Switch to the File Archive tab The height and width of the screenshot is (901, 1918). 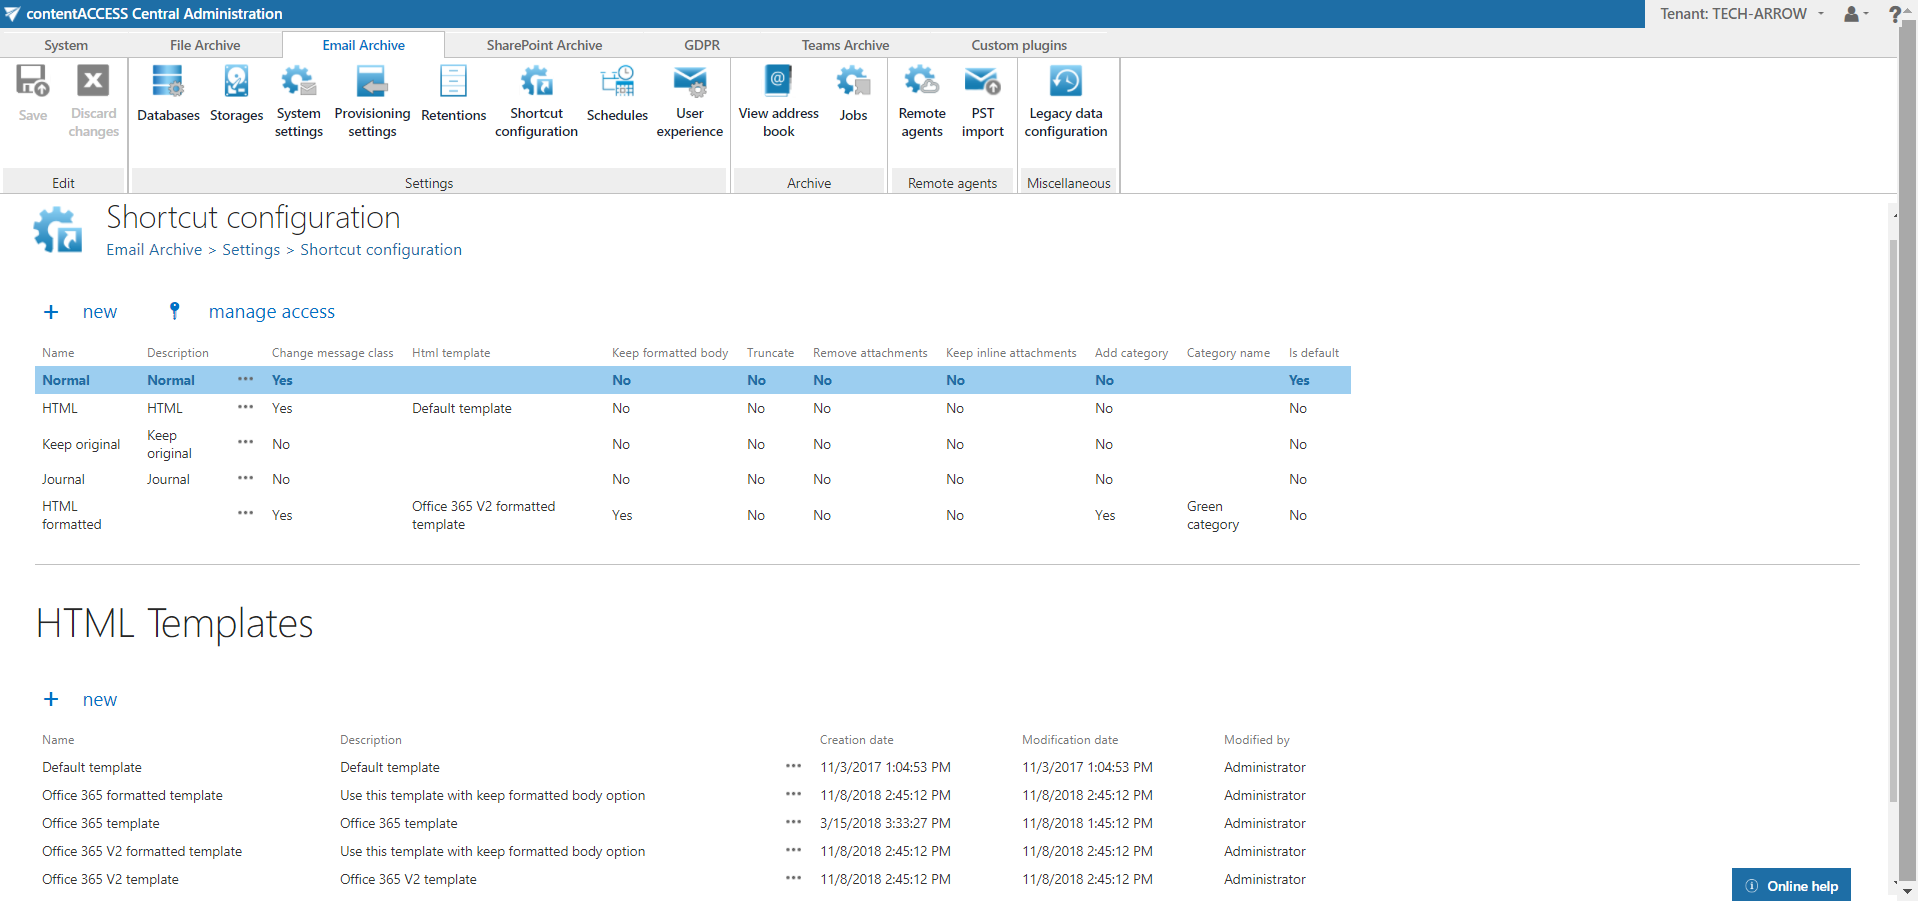coord(205,45)
